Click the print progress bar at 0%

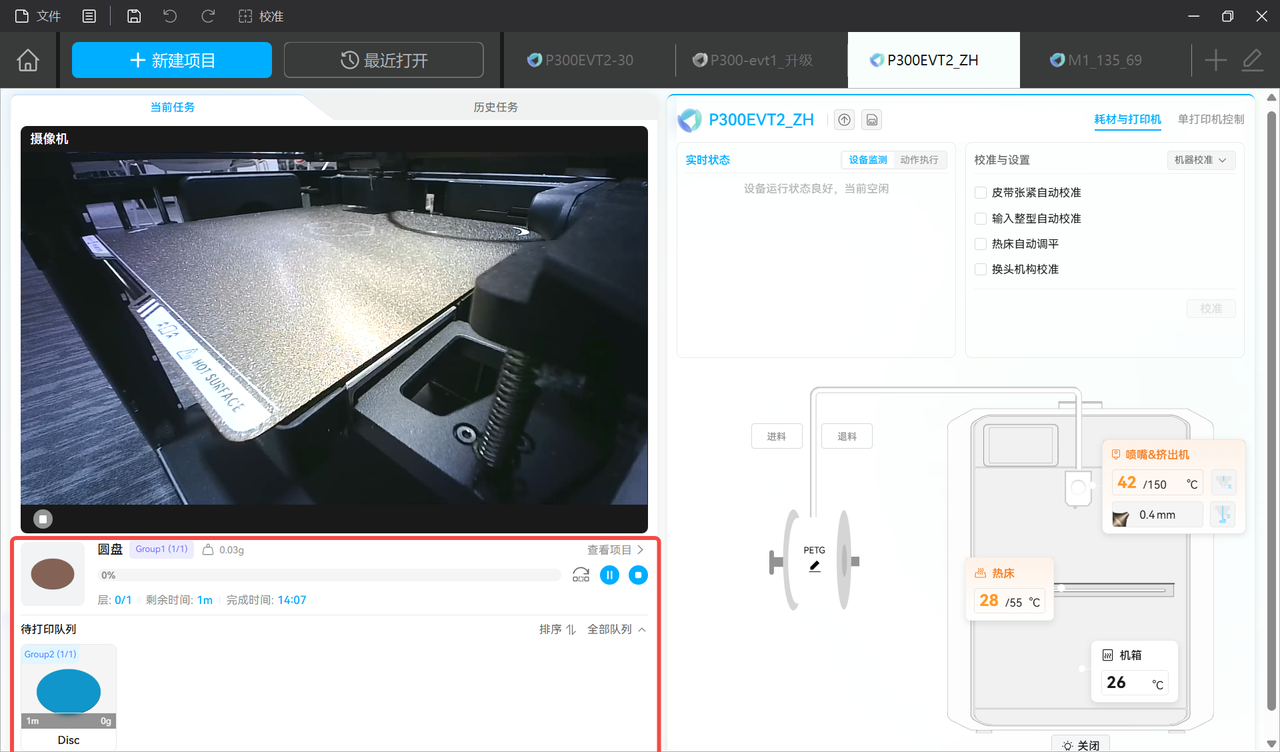pyautogui.click(x=330, y=575)
